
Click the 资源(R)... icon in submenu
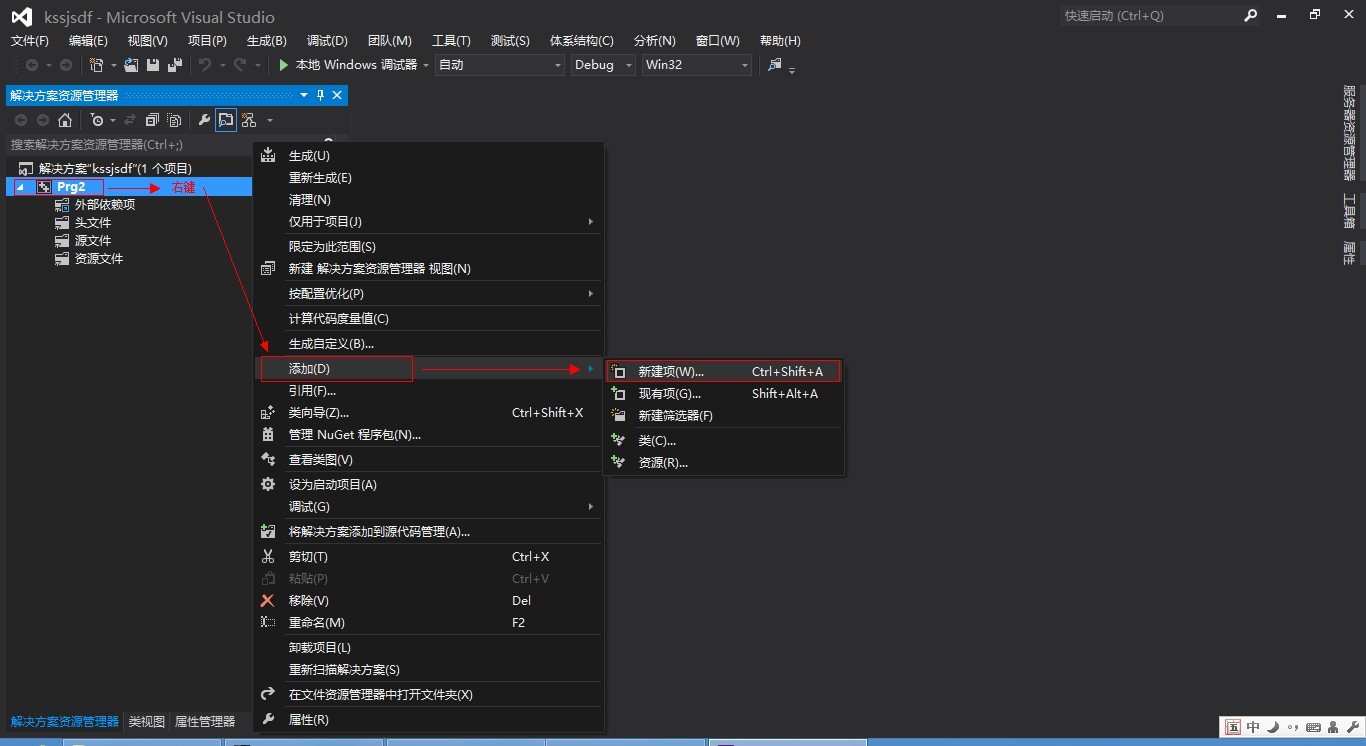[619, 463]
